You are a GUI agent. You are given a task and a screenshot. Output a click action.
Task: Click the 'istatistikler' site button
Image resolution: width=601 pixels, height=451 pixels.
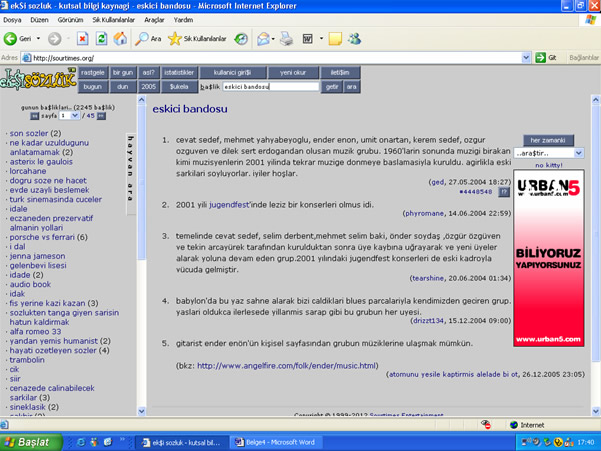coord(178,73)
